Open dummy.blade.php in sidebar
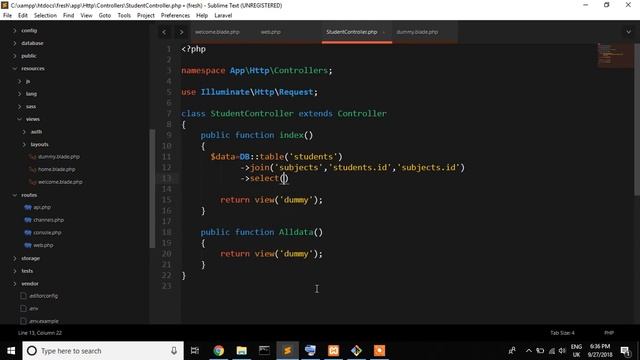The image size is (640, 360). 59,157
